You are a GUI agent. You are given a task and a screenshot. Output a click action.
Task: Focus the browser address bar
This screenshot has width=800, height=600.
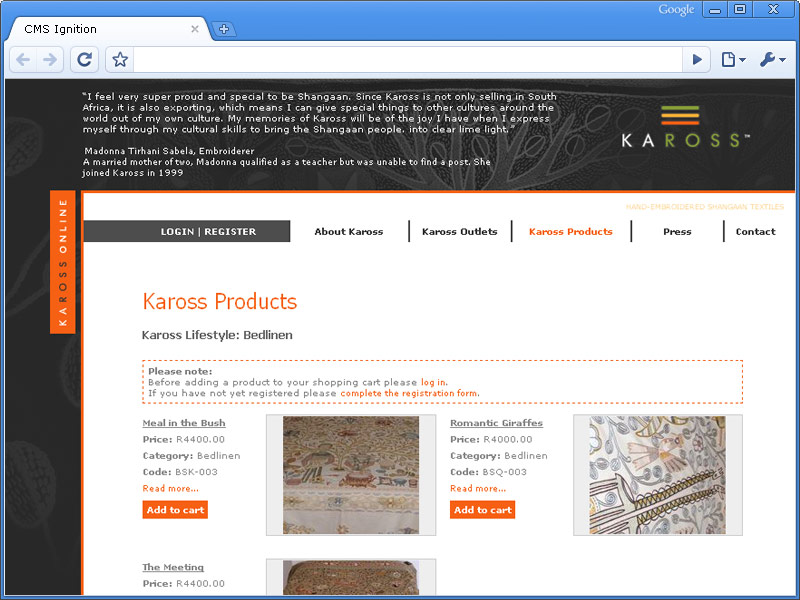[x=407, y=60]
